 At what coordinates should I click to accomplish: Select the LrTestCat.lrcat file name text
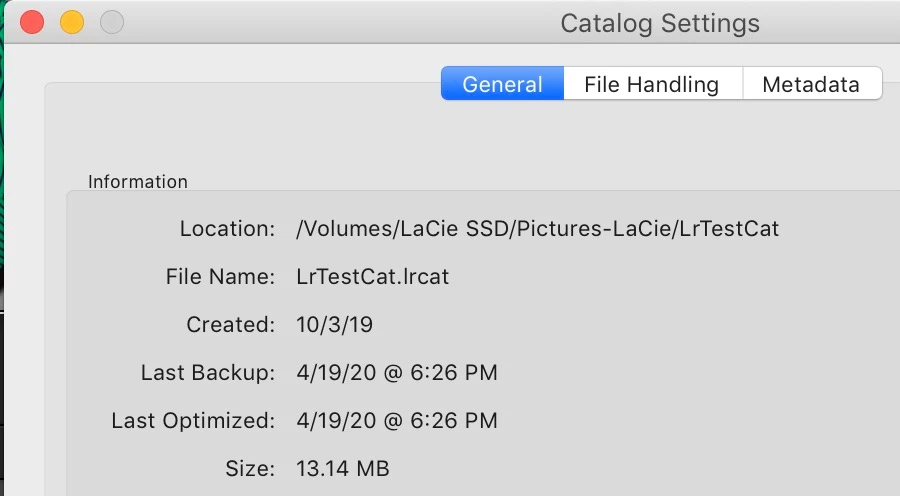(373, 277)
